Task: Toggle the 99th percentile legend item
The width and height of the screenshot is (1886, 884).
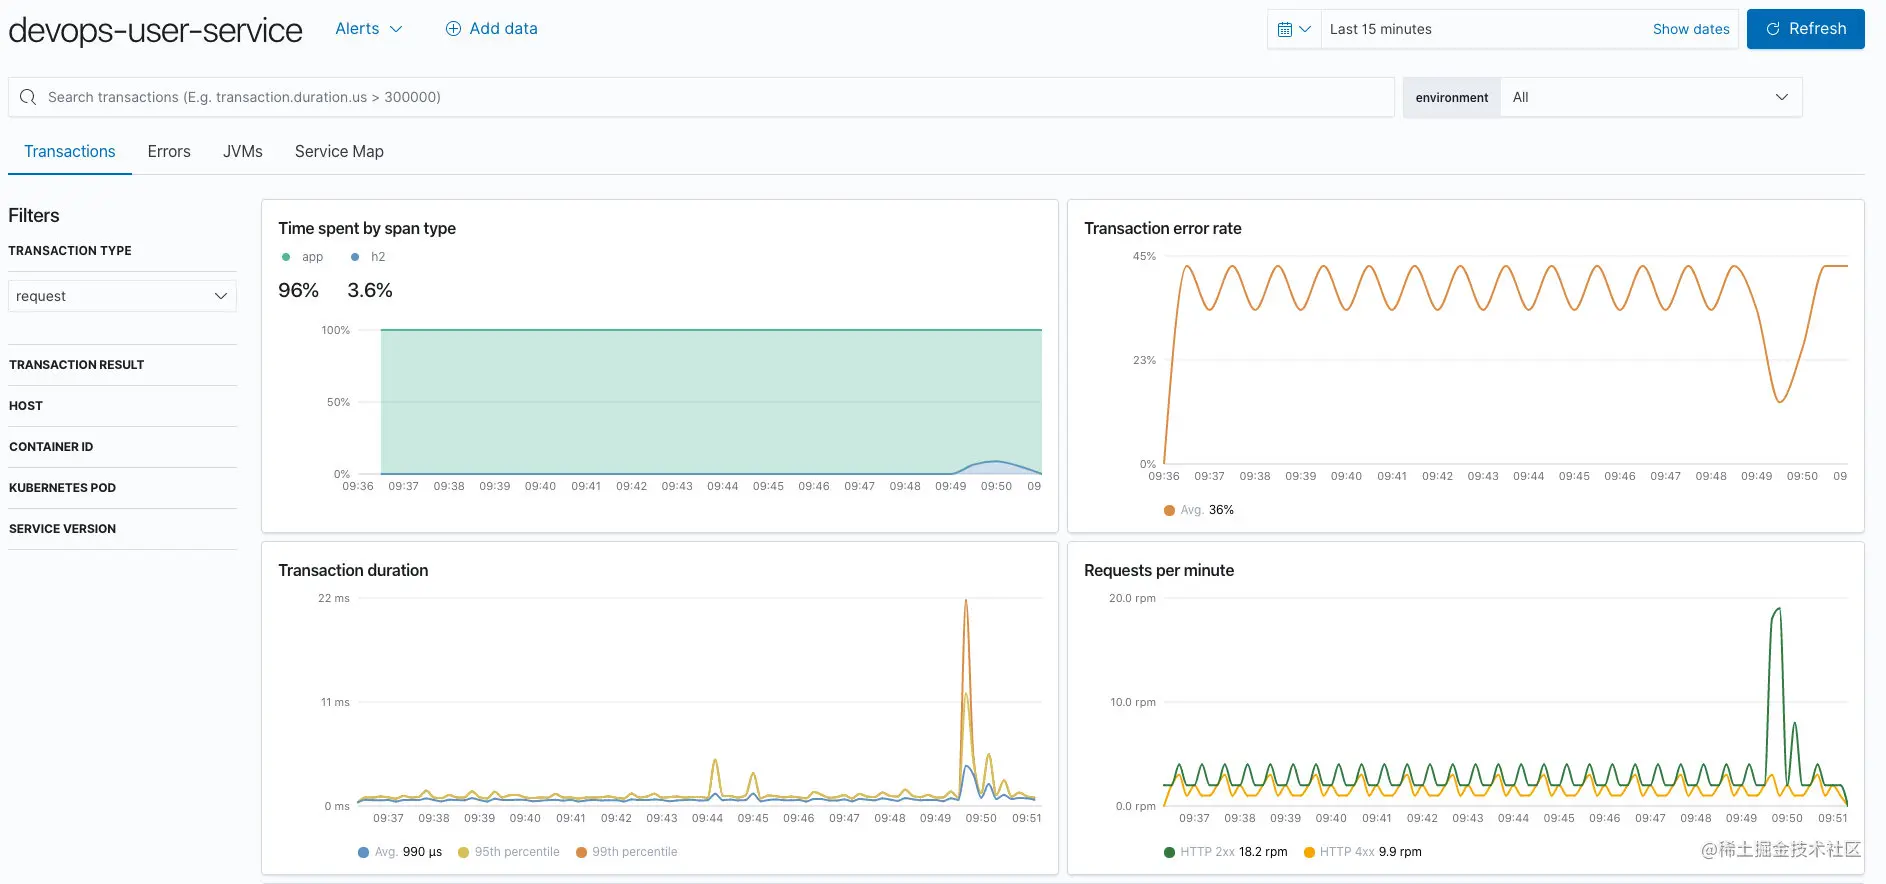Action: 627,852
